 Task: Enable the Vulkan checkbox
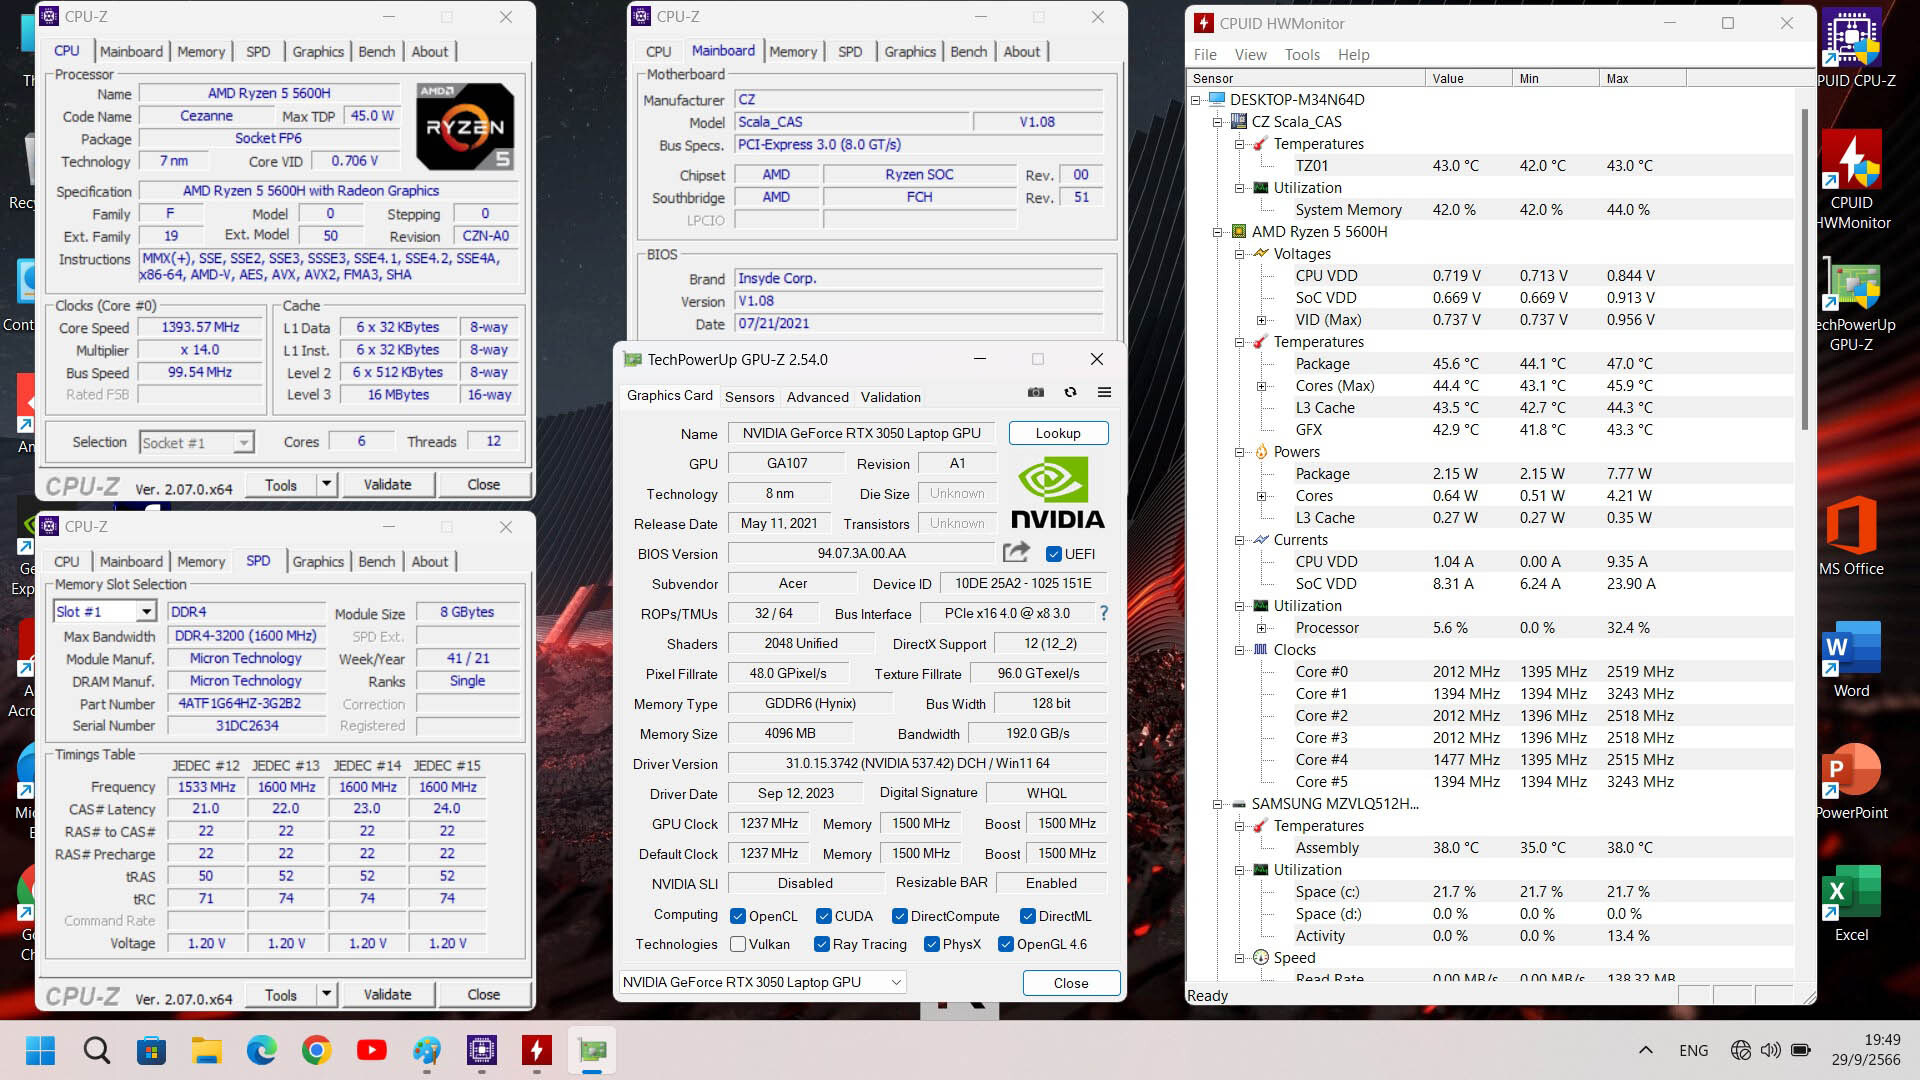pyautogui.click(x=738, y=944)
